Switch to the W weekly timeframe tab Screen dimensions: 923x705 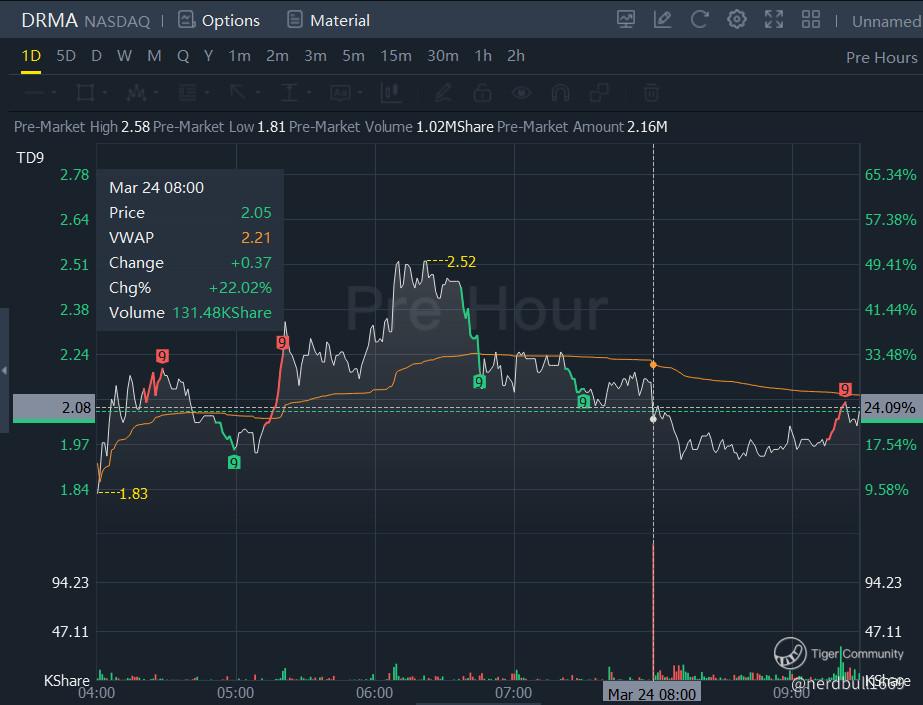pyautogui.click(x=124, y=56)
